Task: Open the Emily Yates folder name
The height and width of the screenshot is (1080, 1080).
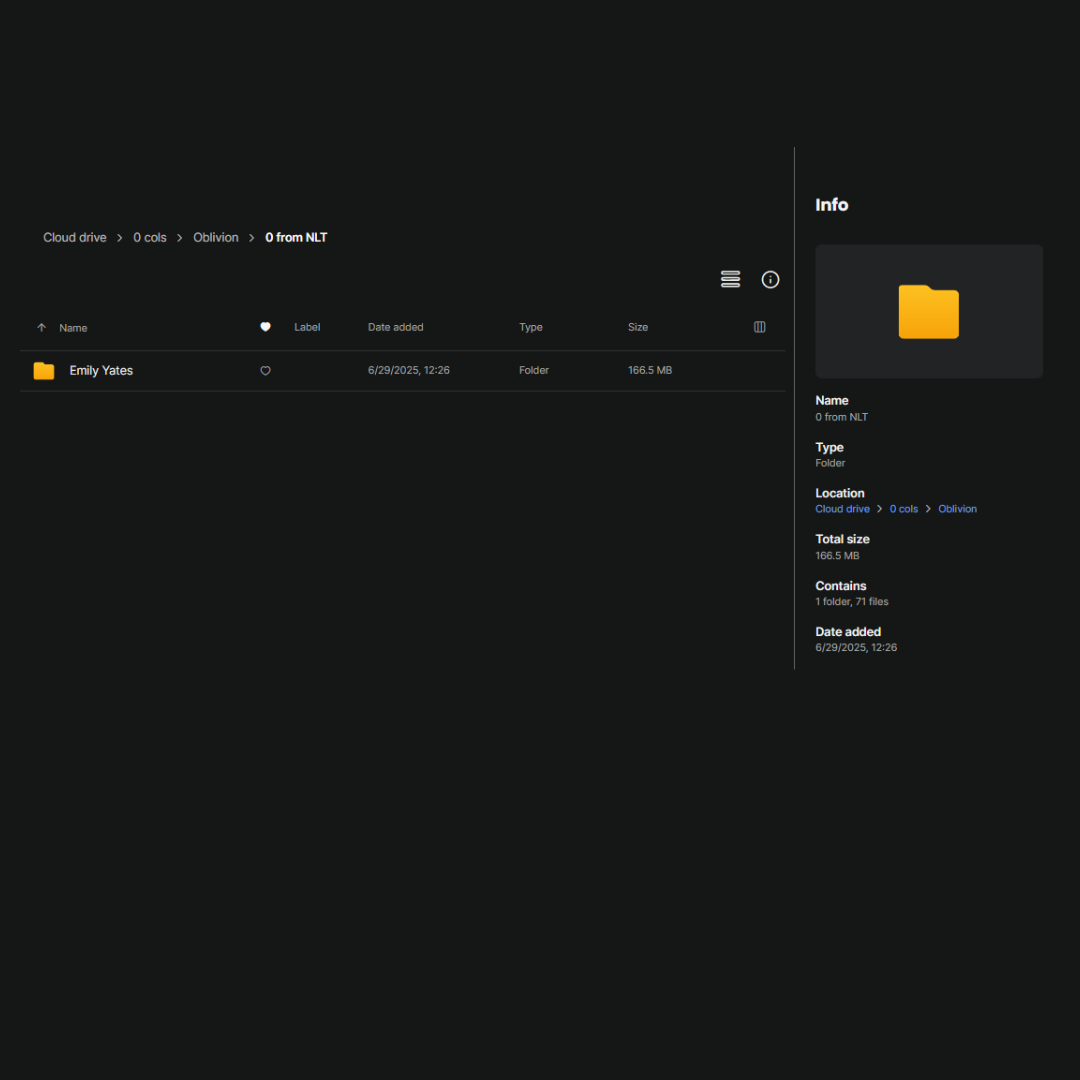Action: [x=101, y=371]
